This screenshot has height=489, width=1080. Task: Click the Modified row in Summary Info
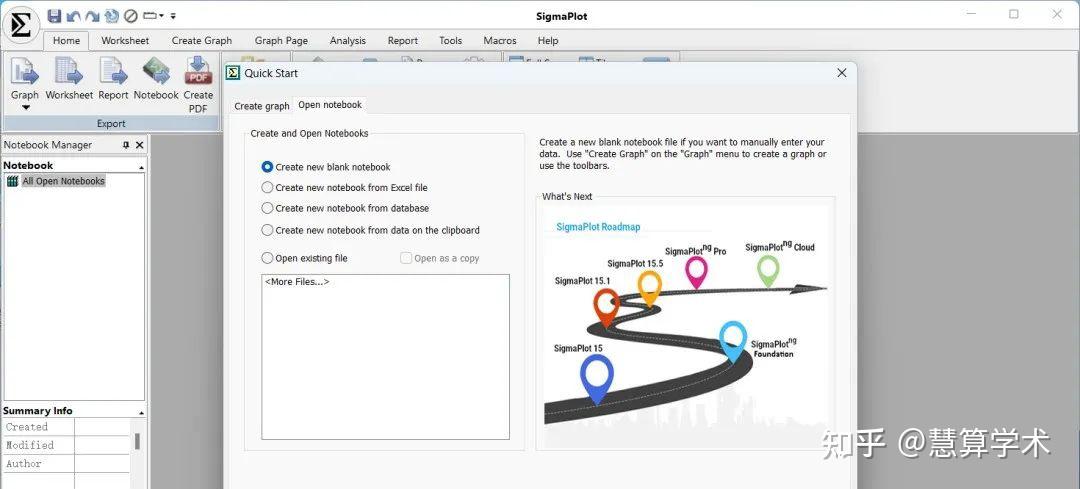66,445
